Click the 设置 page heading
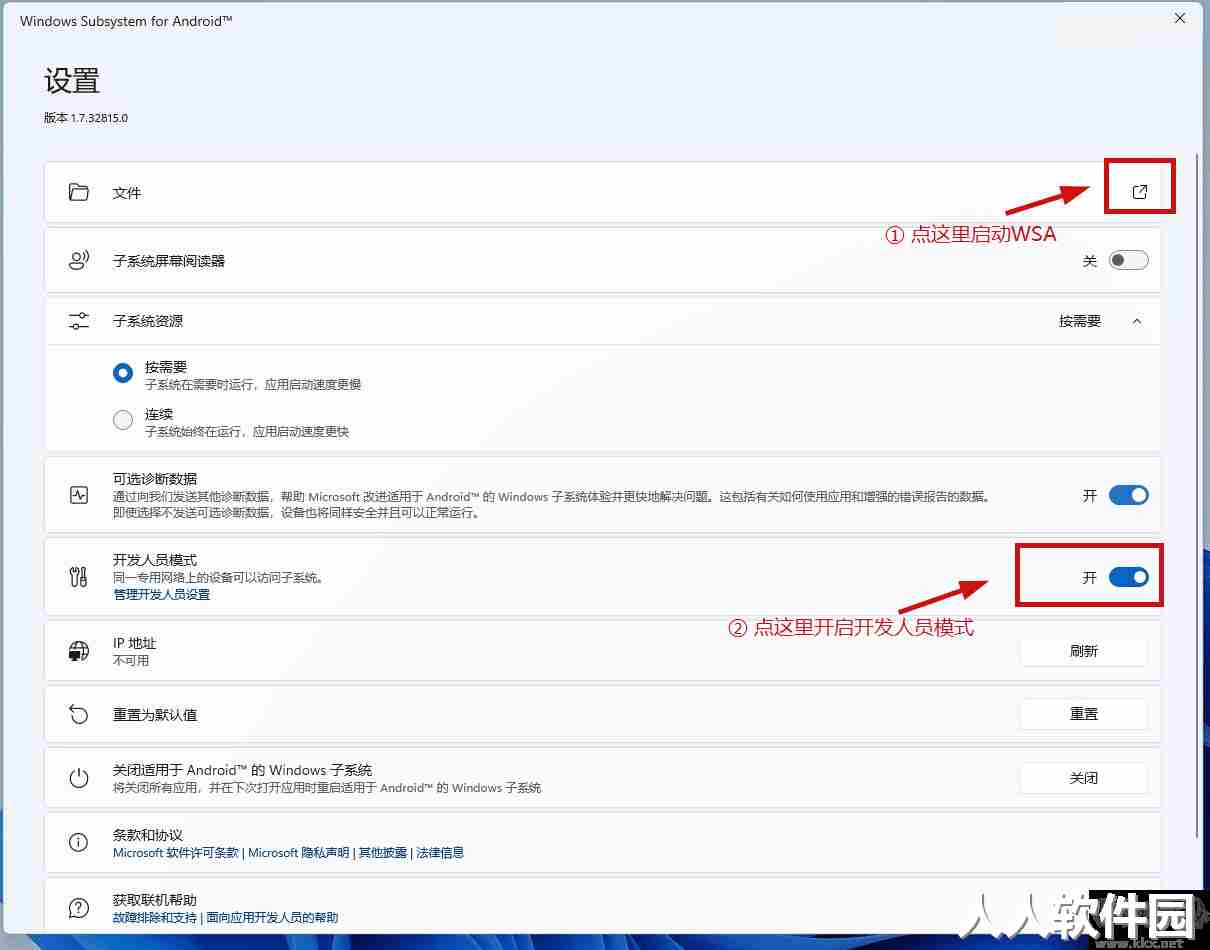Screen dimensions: 1210x950 (72, 81)
